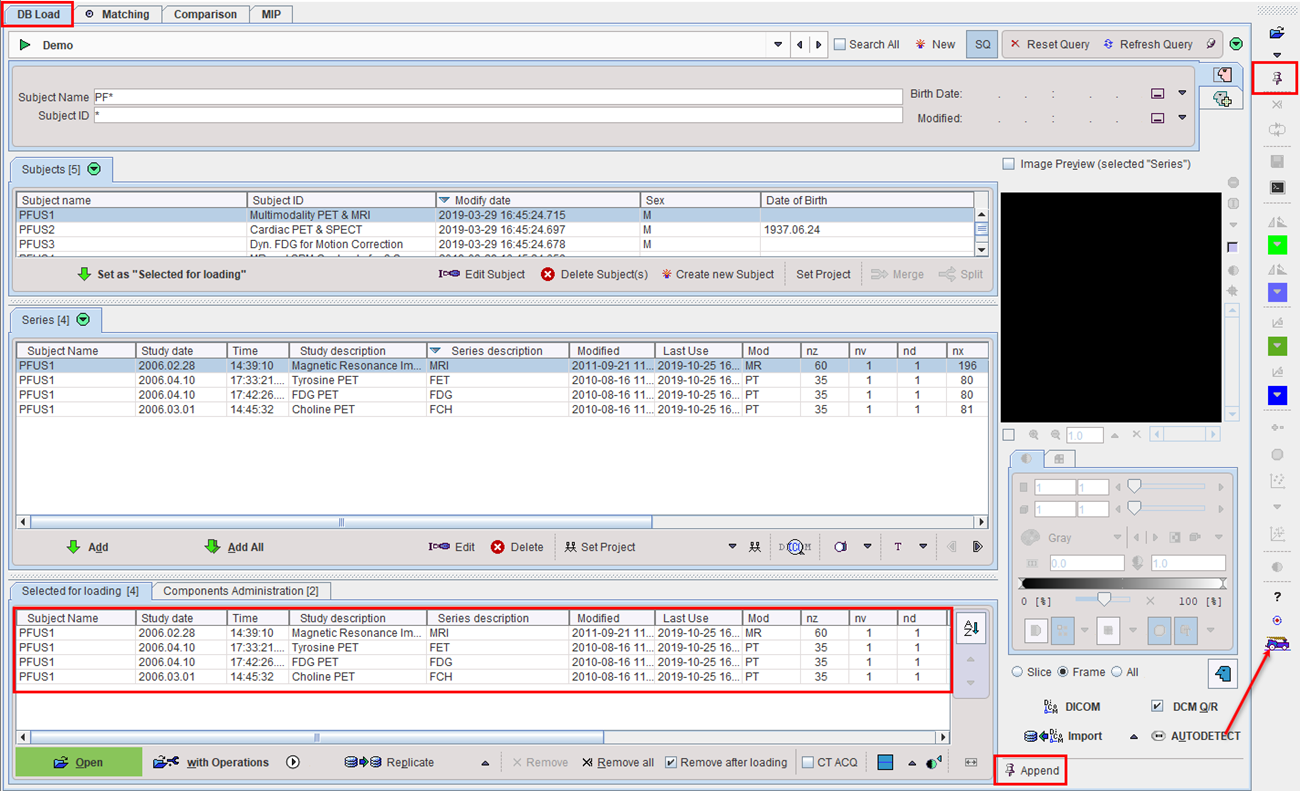
Task: Open the black arrow below sidebar folder icon
Action: point(1277,55)
